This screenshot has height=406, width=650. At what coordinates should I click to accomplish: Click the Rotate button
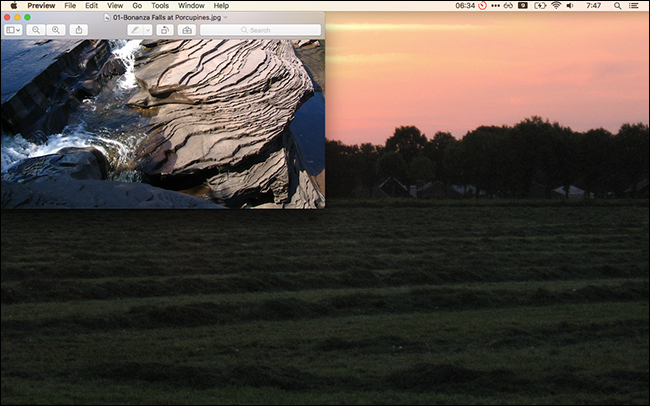tap(165, 30)
